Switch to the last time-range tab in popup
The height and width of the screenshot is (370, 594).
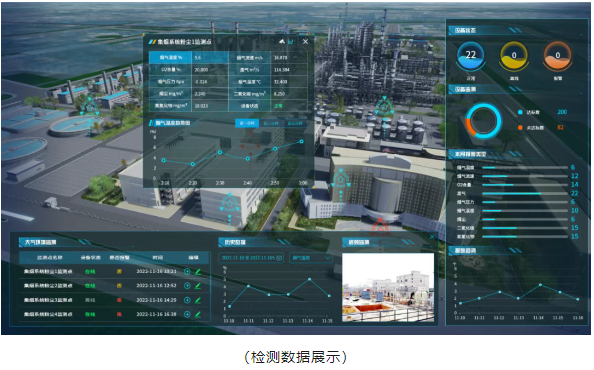tap(295, 123)
